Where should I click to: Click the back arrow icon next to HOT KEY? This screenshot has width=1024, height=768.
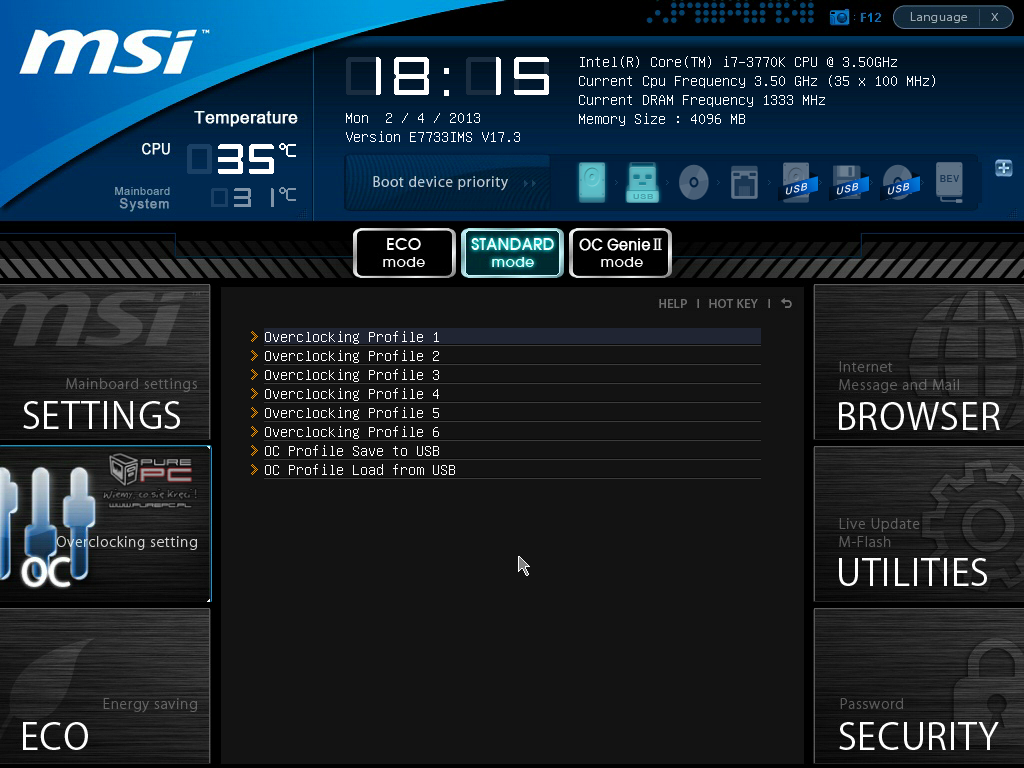coord(786,304)
